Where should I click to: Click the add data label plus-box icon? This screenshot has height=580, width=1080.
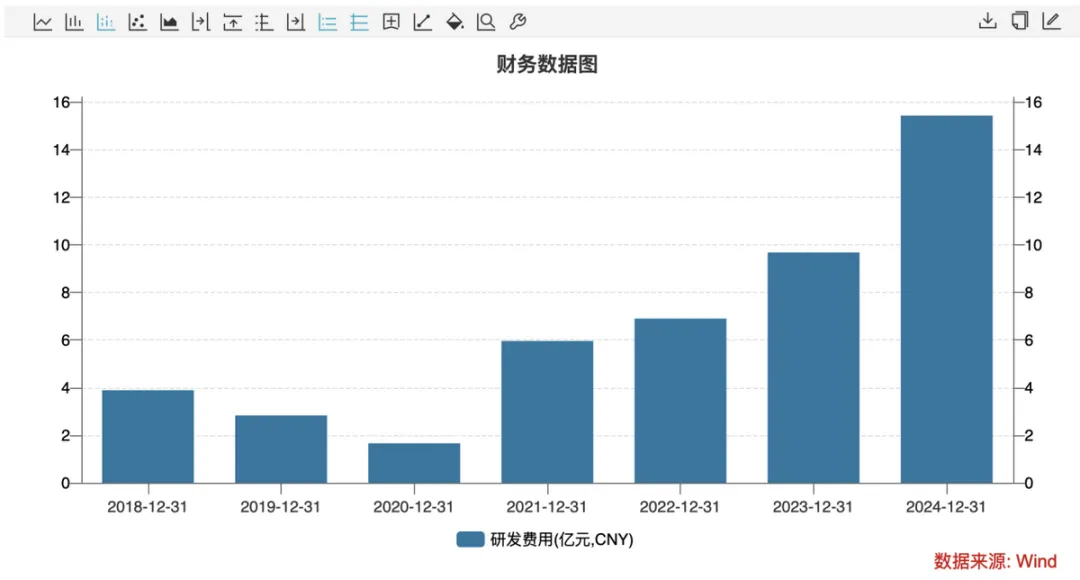point(391,22)
